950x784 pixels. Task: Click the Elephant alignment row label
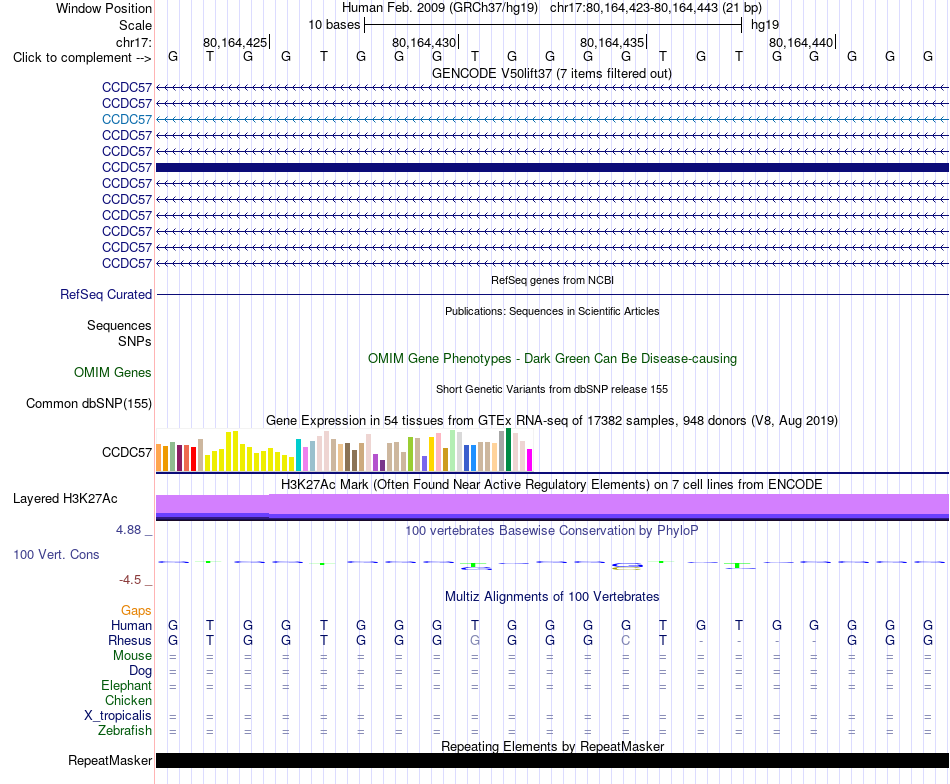click(126, 686)
